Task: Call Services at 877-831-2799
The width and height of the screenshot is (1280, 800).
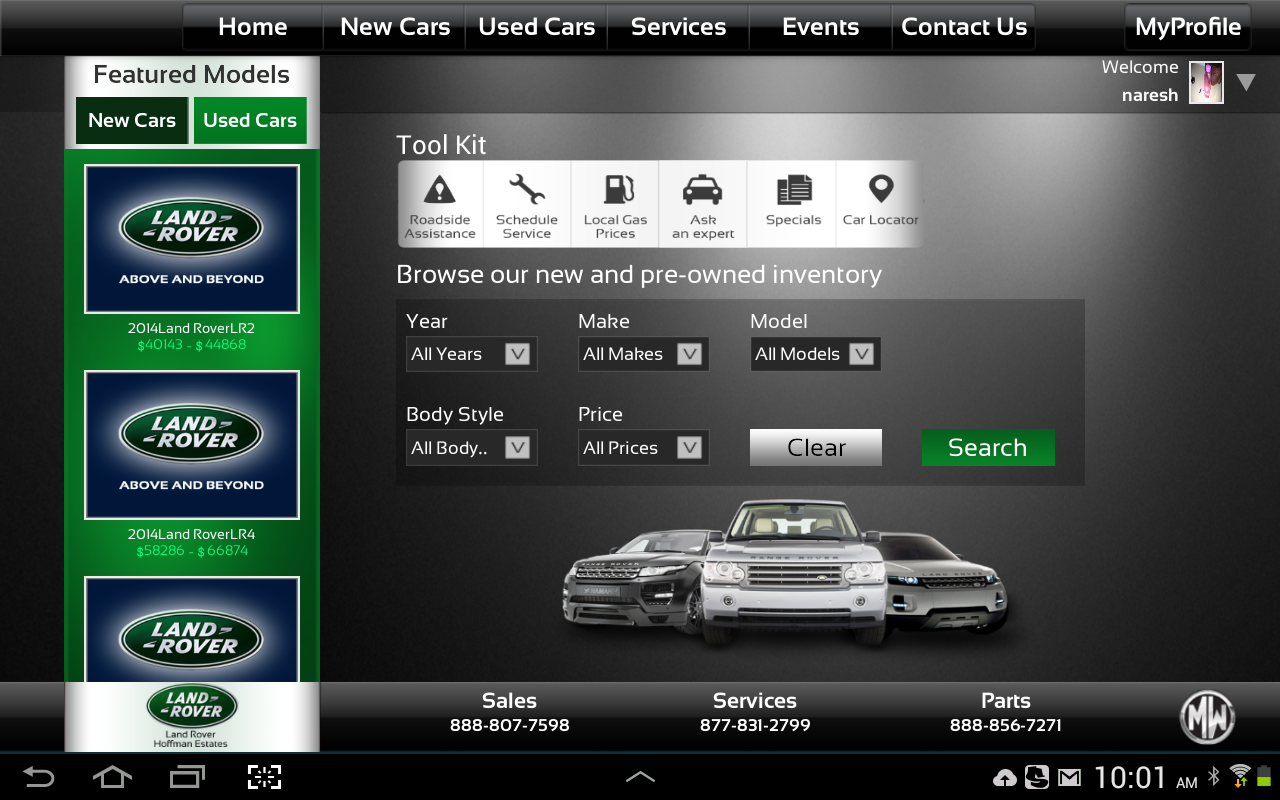Action: pos(755,713)
